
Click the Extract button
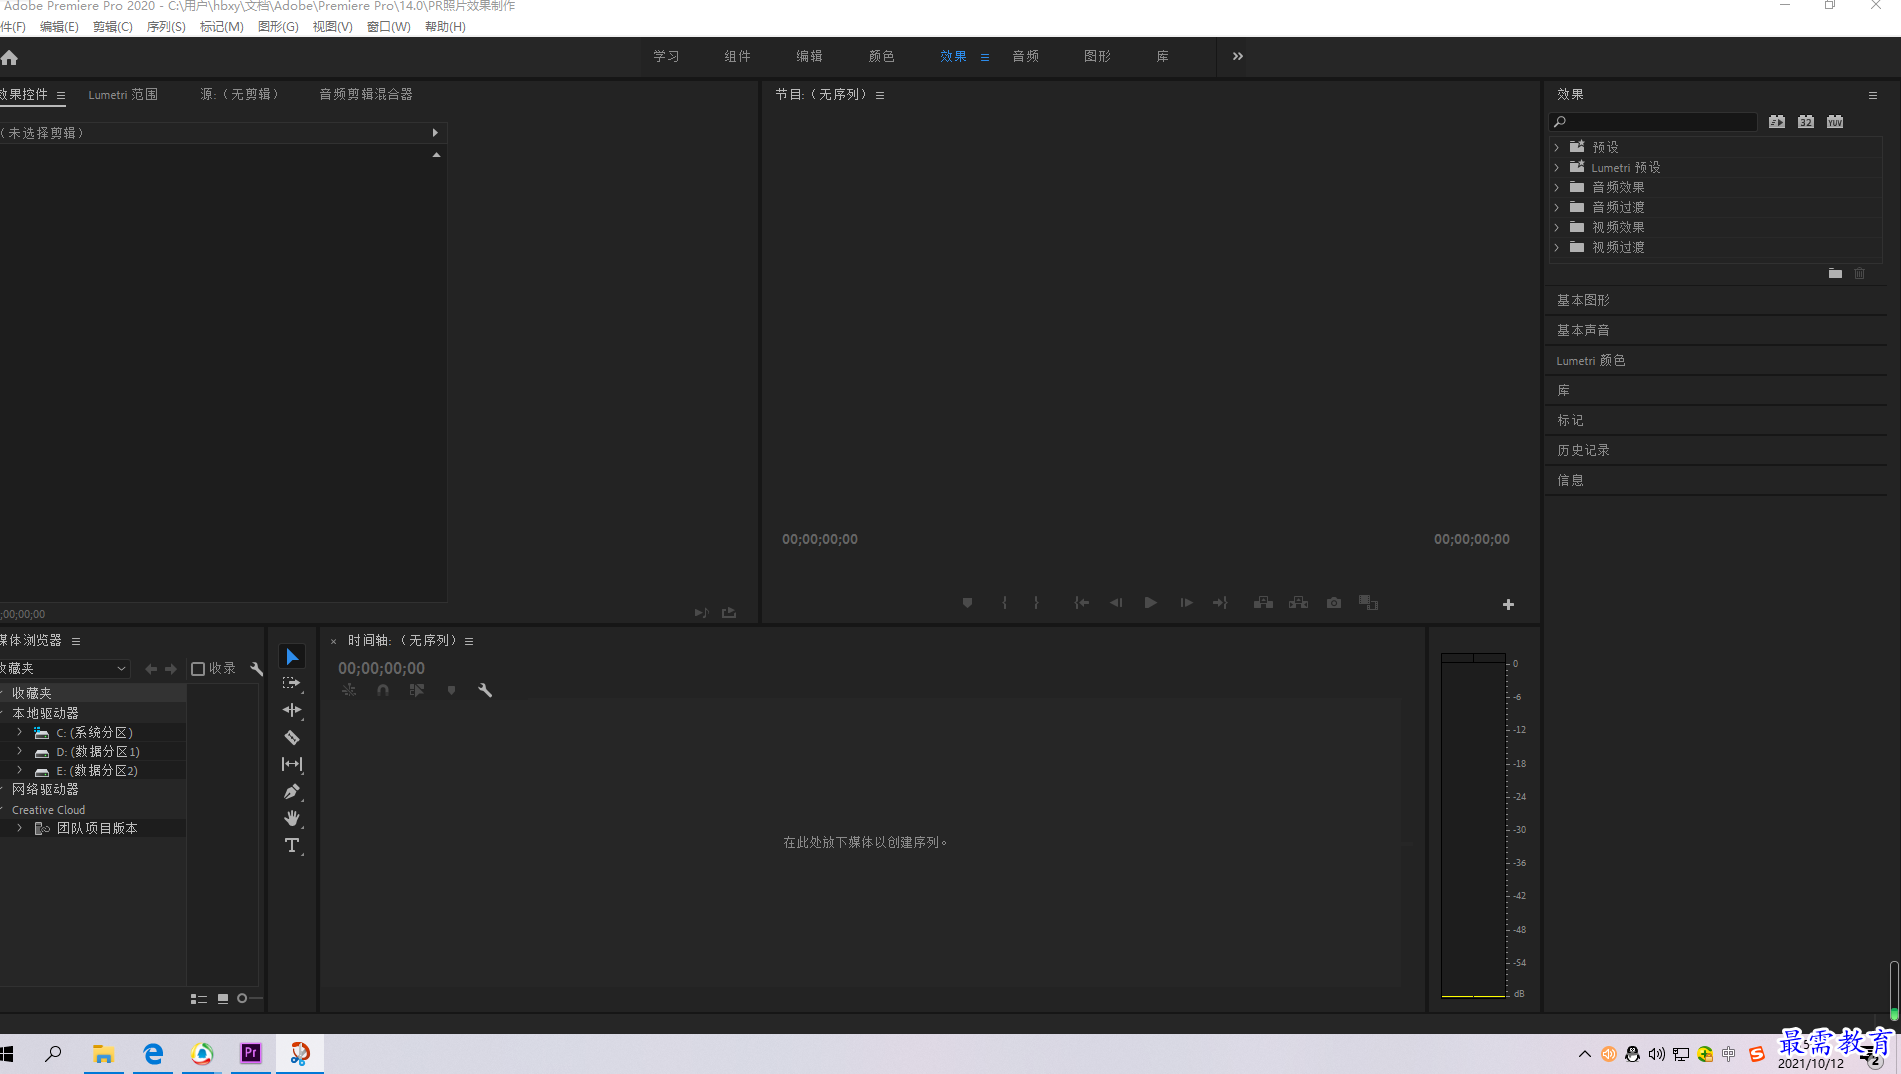1298,602
